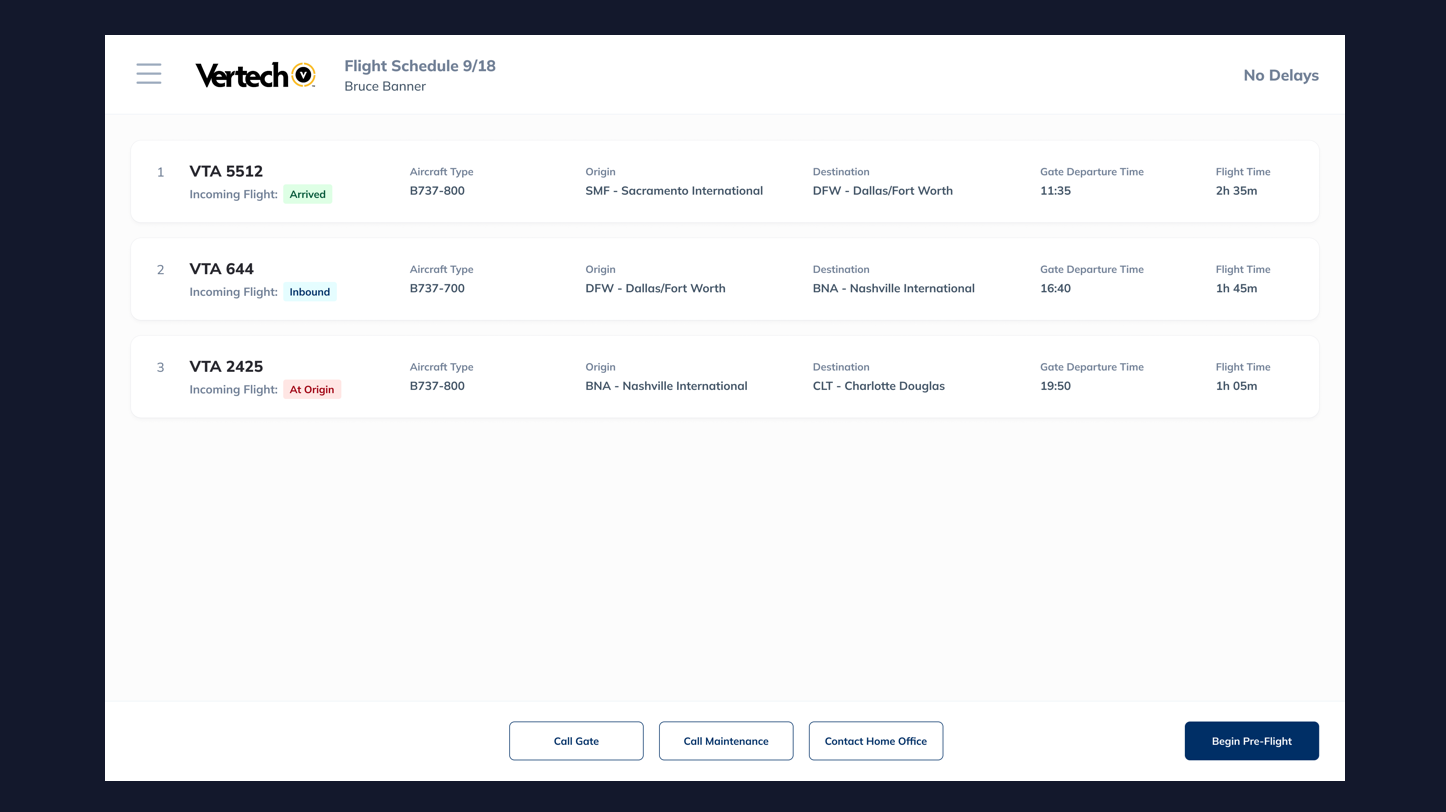
Task: Click the 11:35 gate departure time
Action: [1055, 191]
